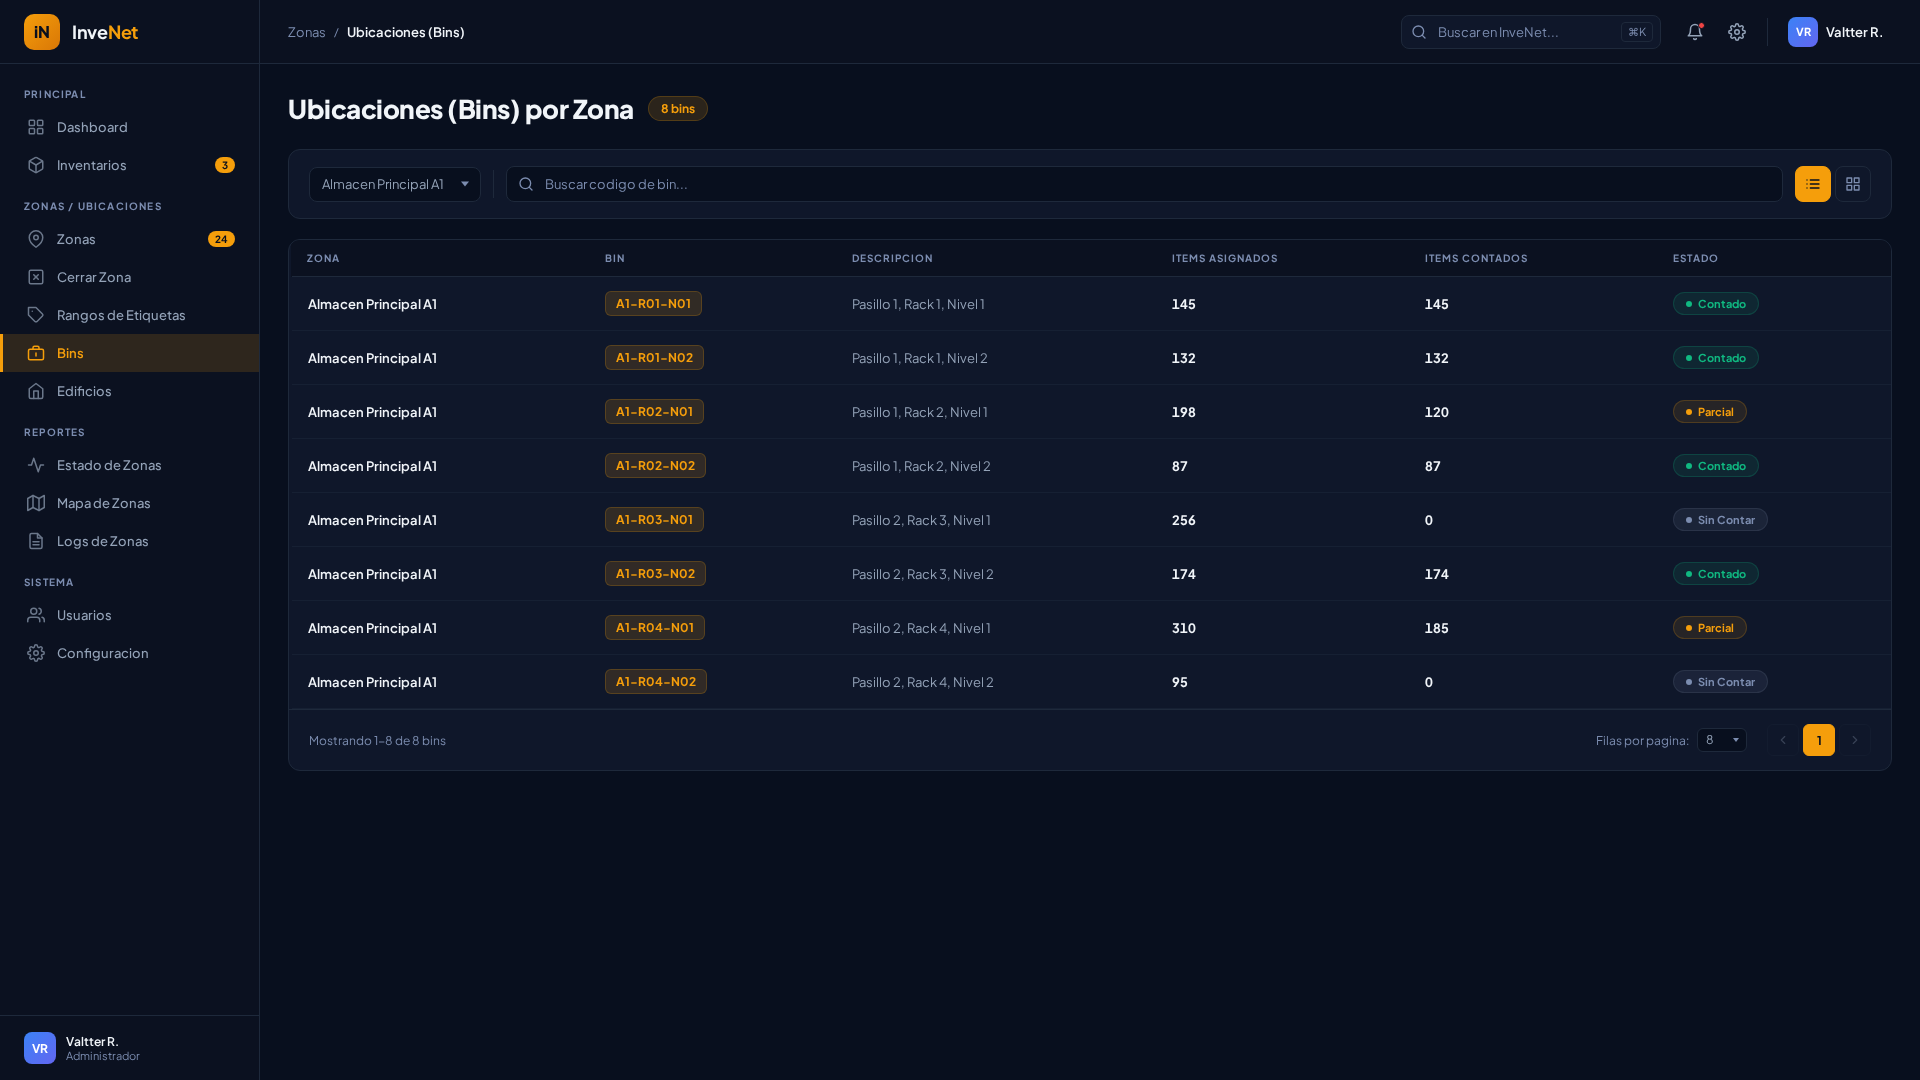Click Parcial status badge for A1-R02-N01
Screen dimensions: 1920x1080
coord(1709,412)
